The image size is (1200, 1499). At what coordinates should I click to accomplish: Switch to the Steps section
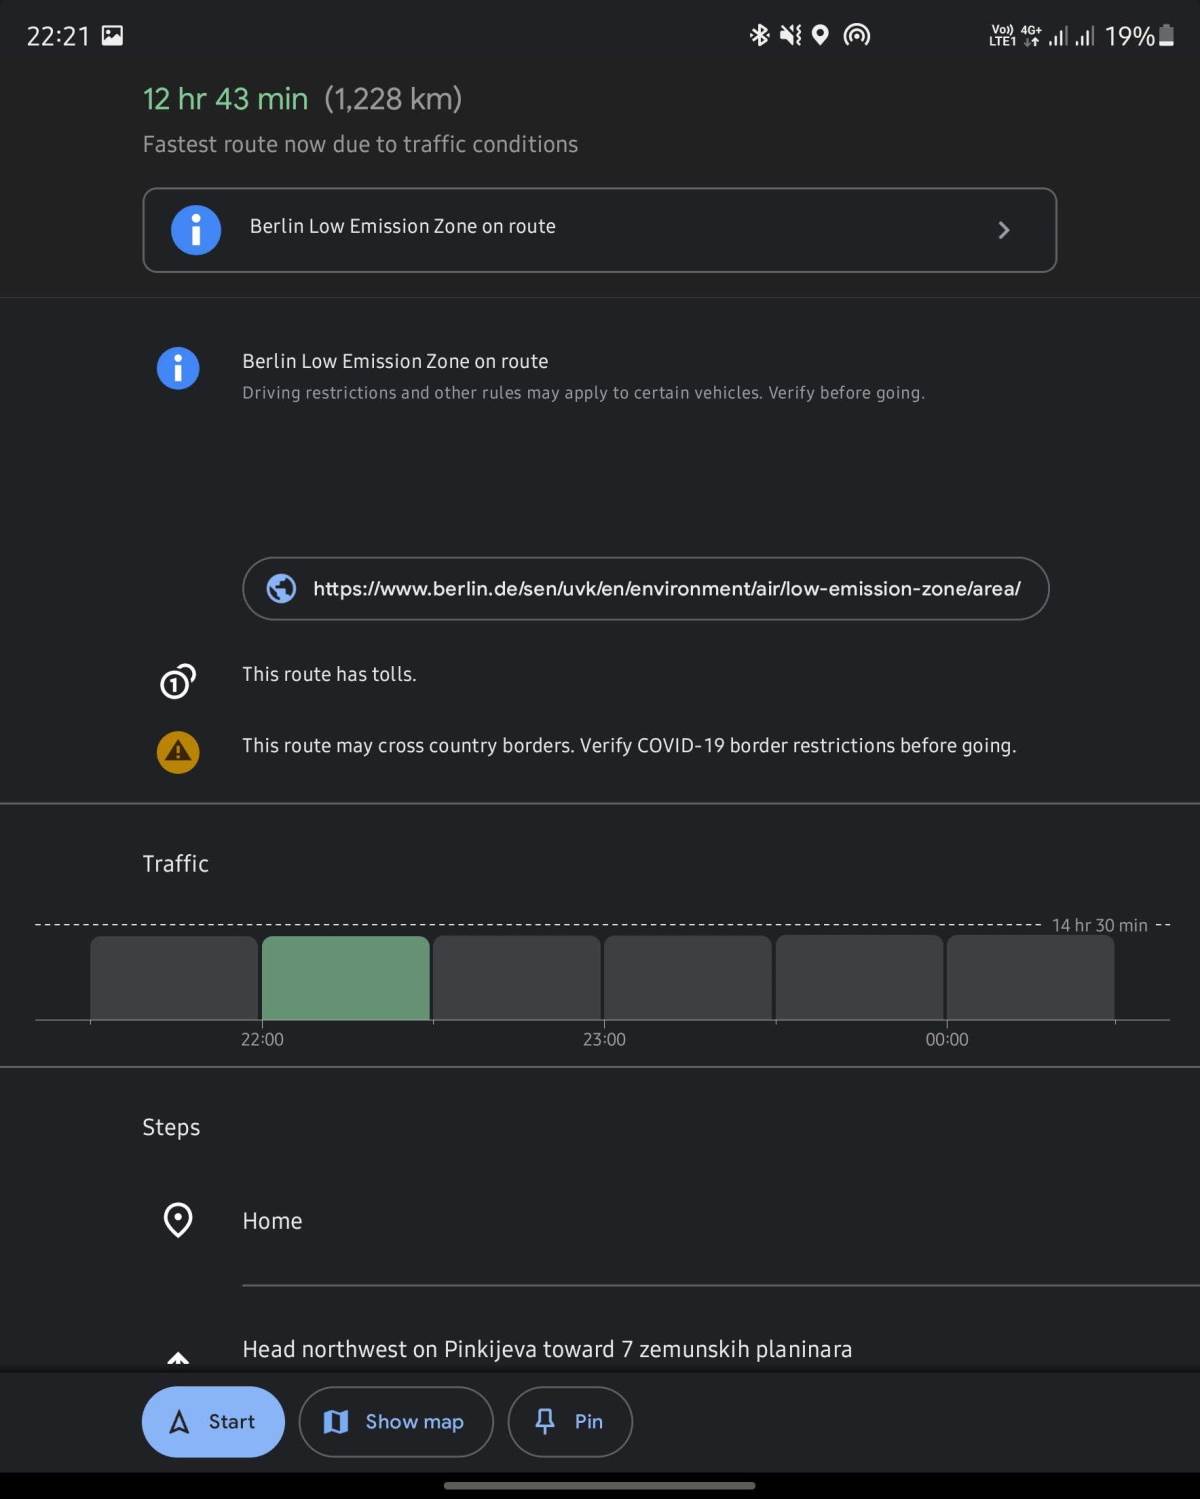[x=171, y=1127]
